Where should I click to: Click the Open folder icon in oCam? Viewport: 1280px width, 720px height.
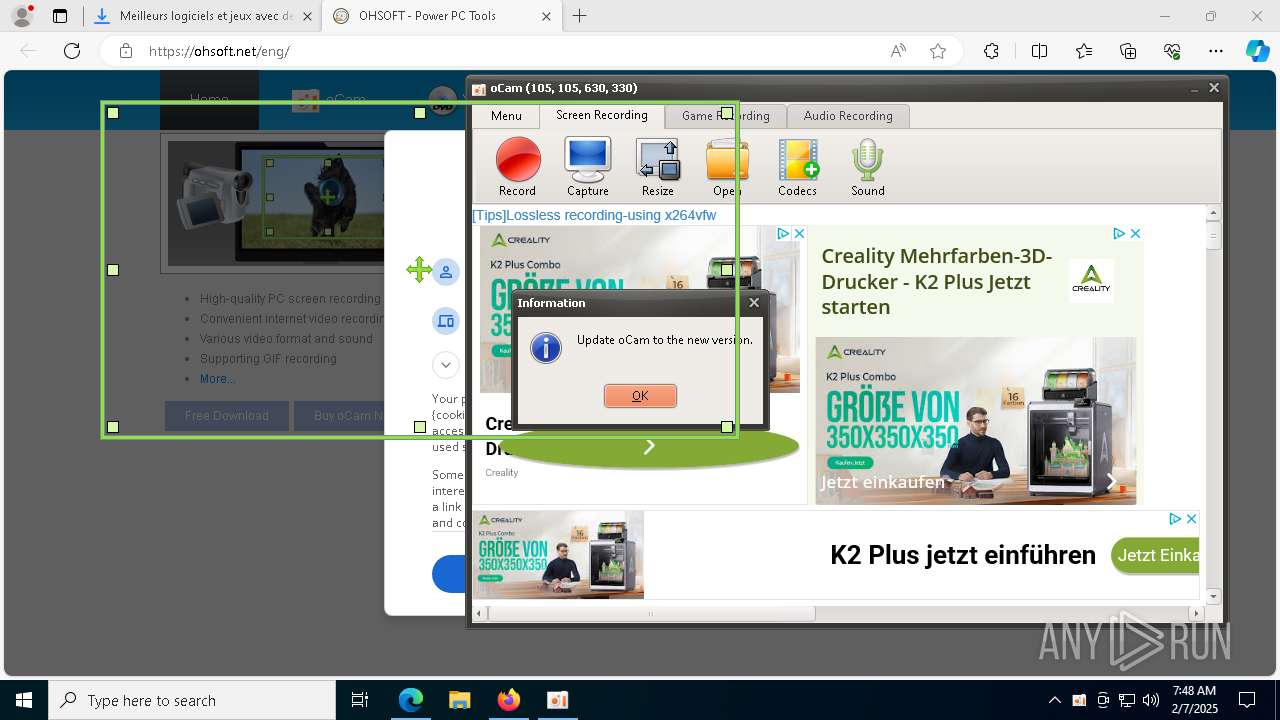[x=727, y=167]
